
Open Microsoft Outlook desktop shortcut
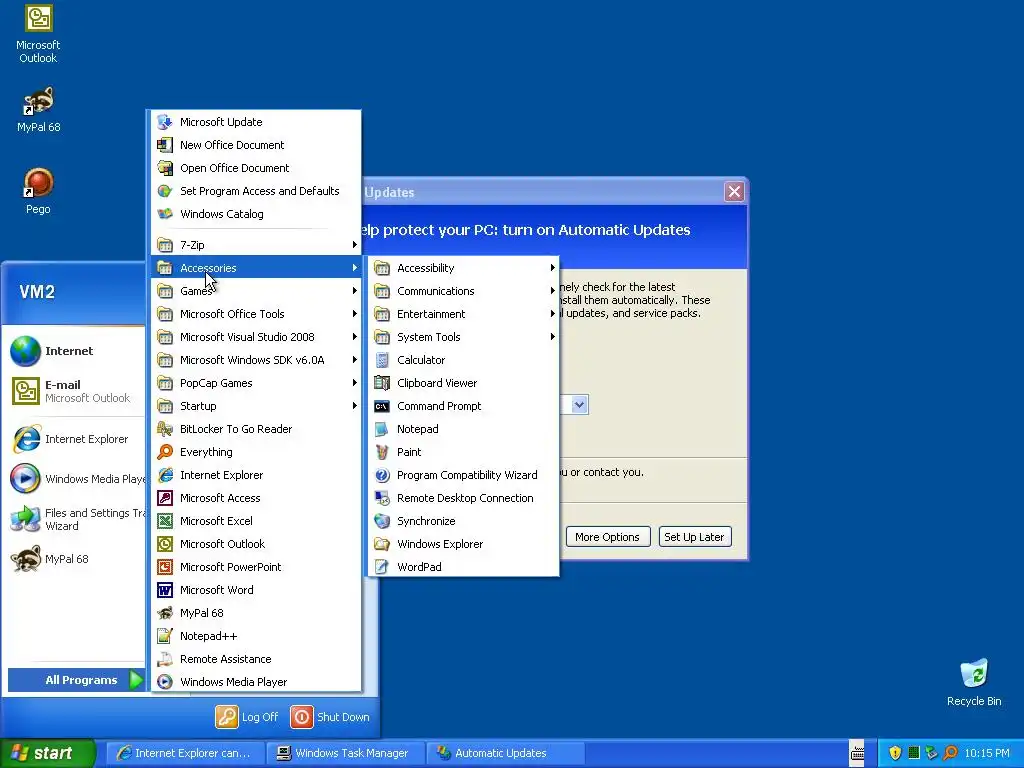click(38, 34)
